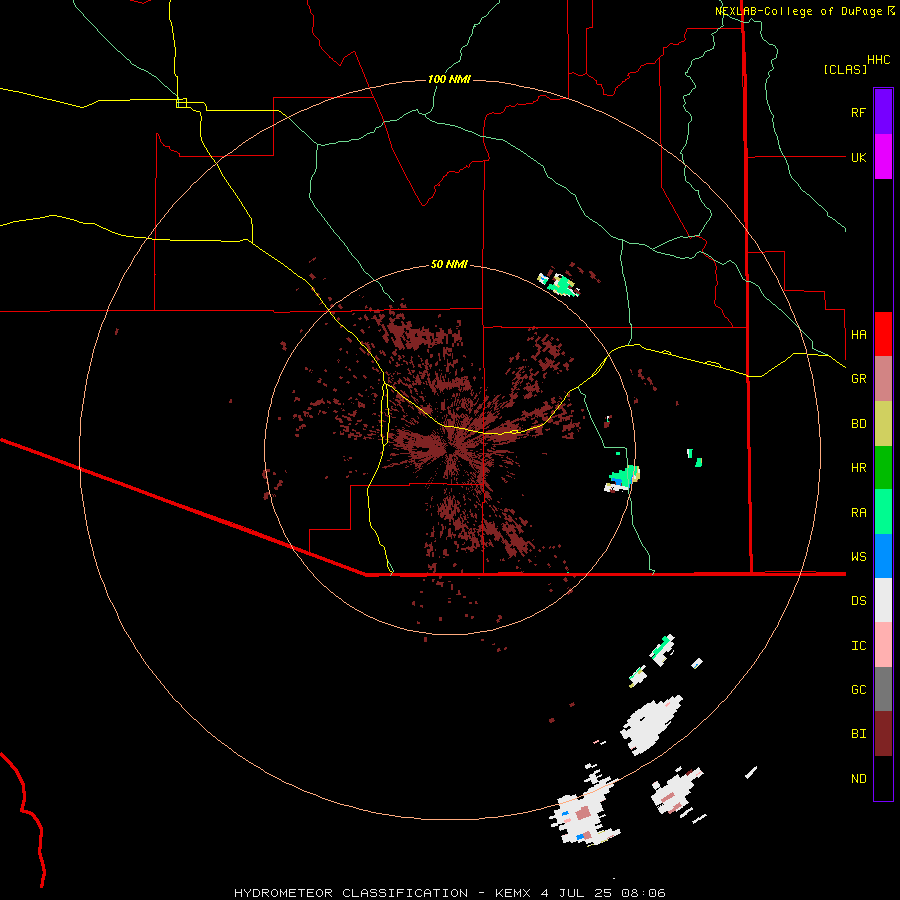This screenshot has width=900, height=900.
Task: Click the 'HHC' product code text
Action: pos(878,60)
